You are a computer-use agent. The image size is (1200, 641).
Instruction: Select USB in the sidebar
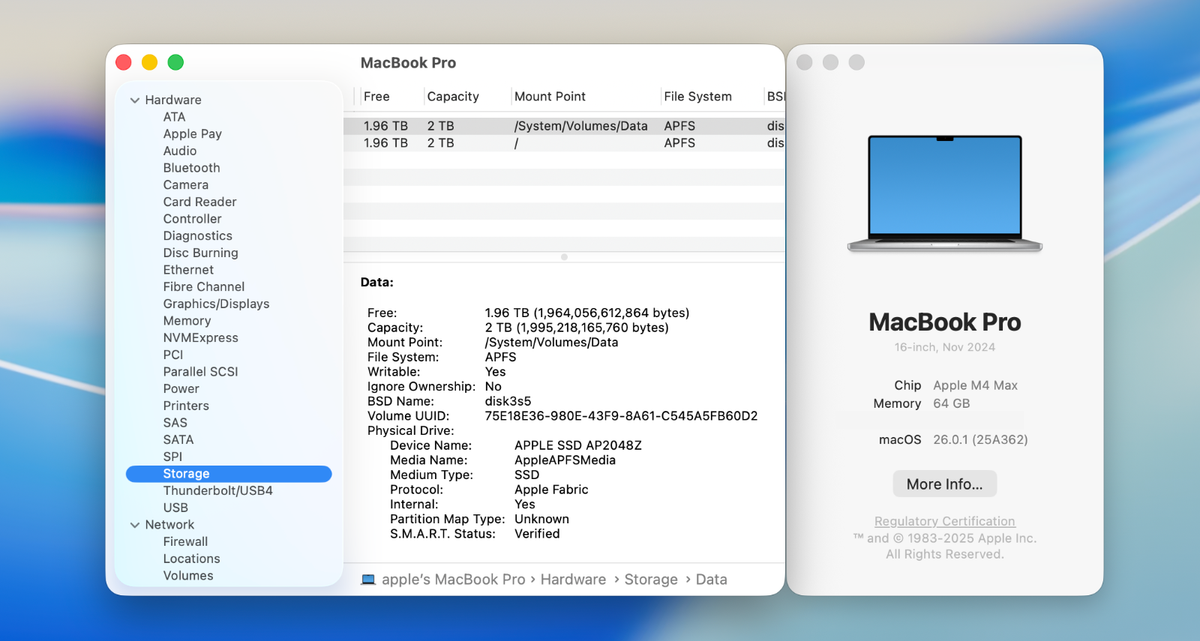pyautogui.click(x=175, y=508)
